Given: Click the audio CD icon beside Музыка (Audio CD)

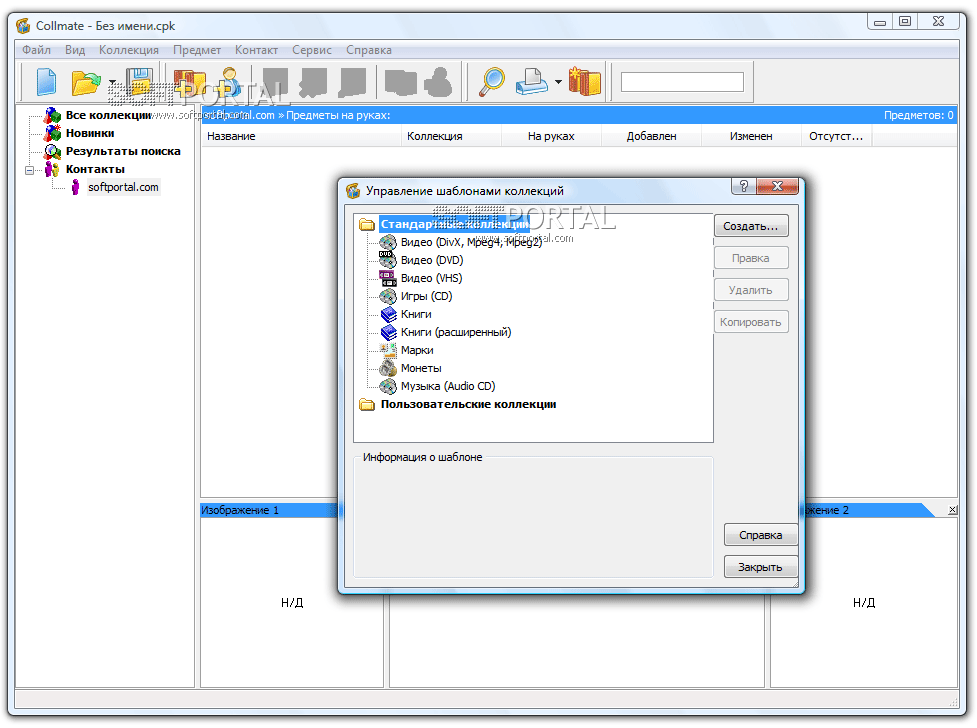Looking at the screenshot, I should tap(388, 386).
